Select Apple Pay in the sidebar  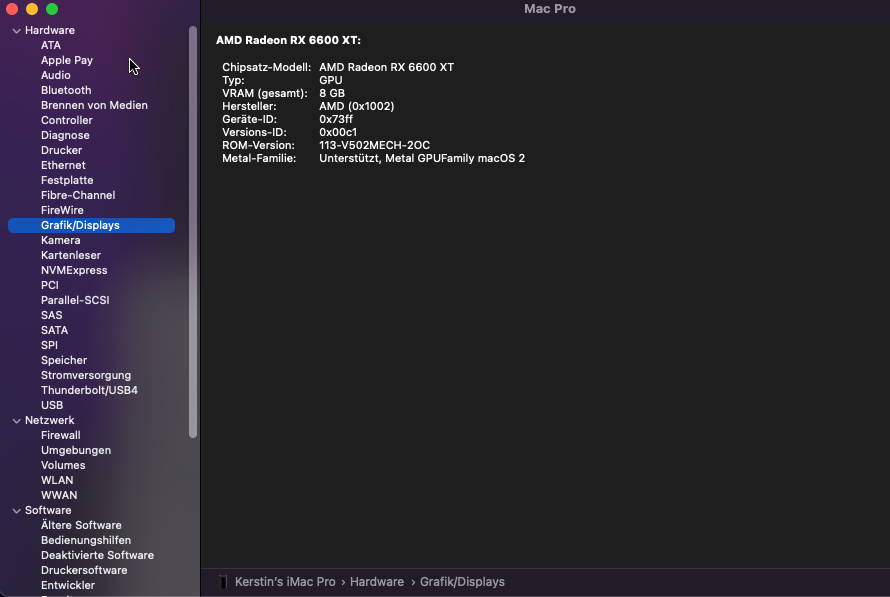pos(66,60)
